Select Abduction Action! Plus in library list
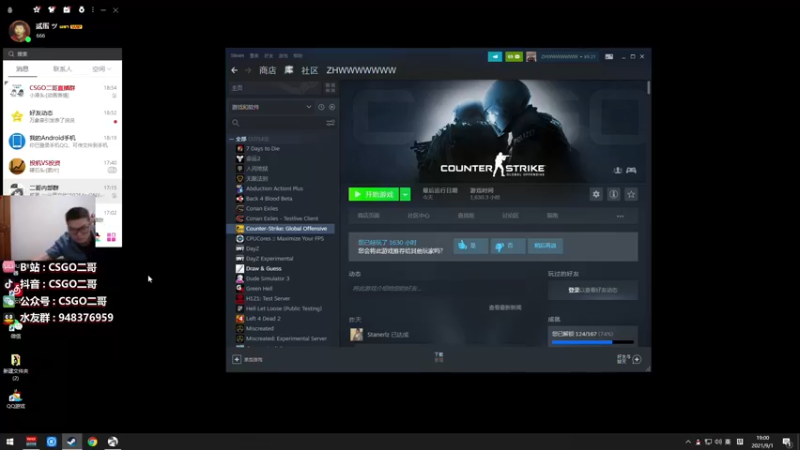The height and width of the screenshot is (450, 800). point(274,188)
